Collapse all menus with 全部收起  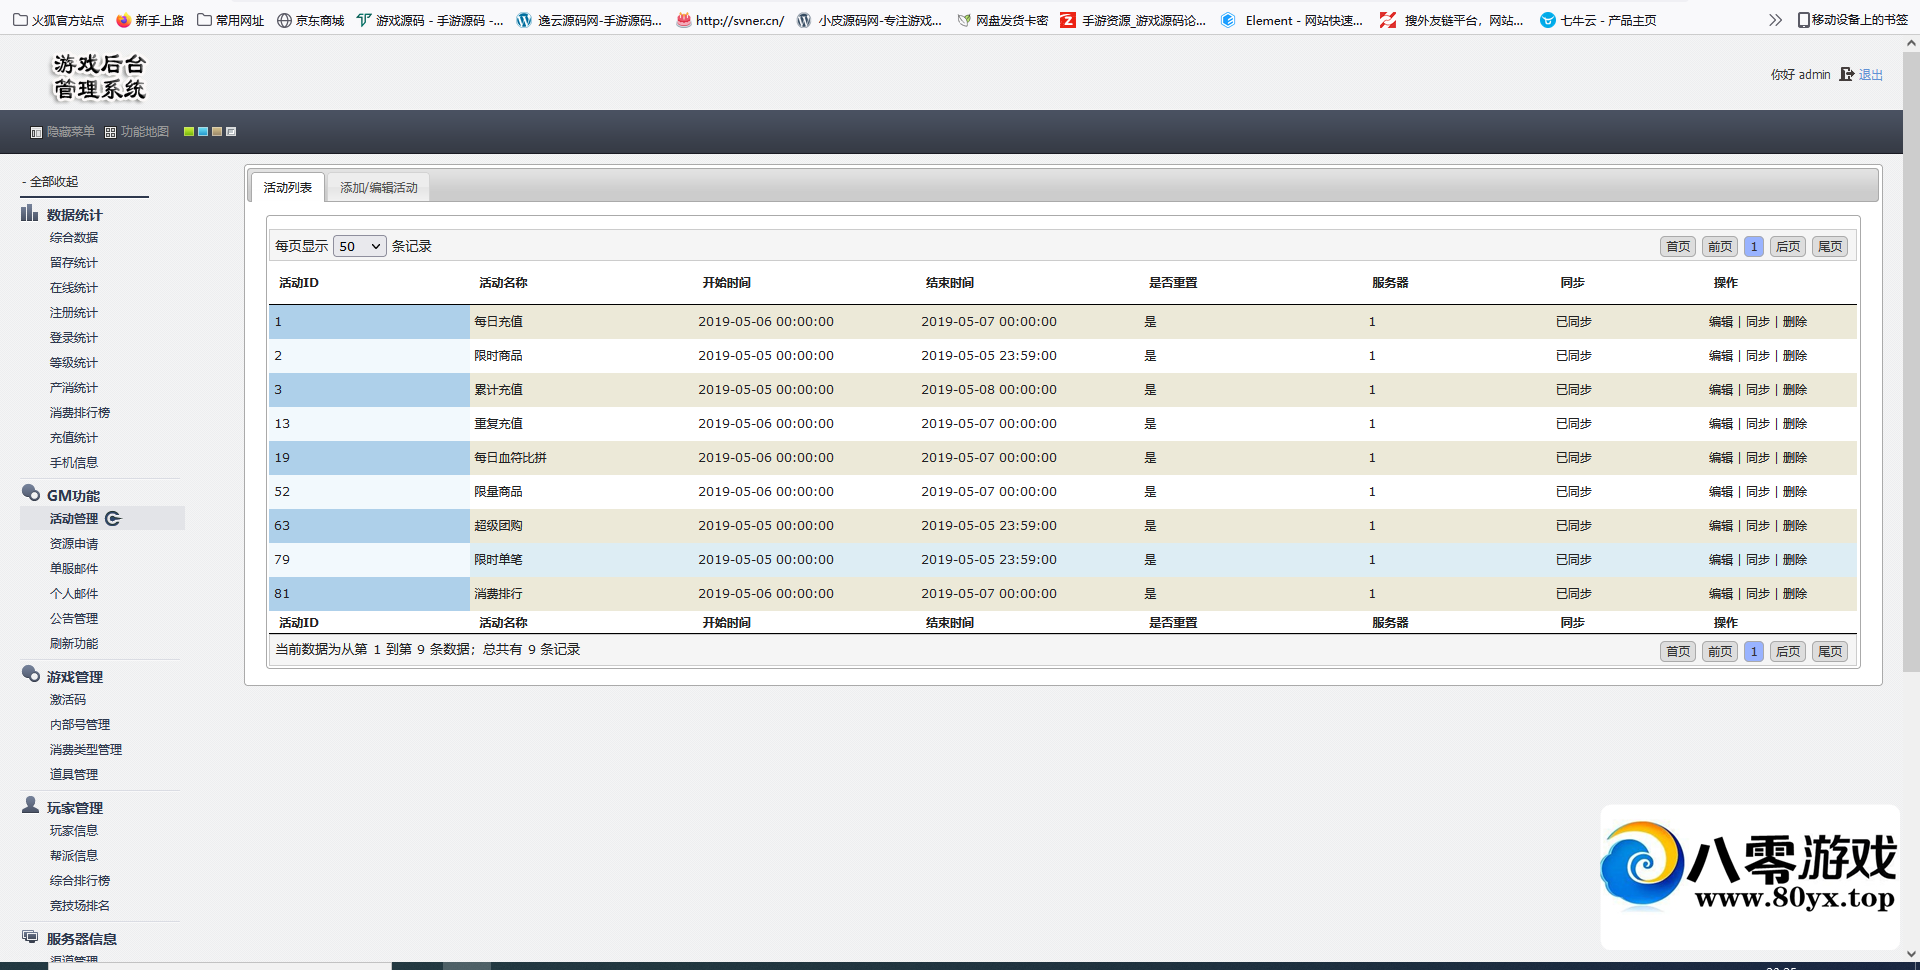[x=54, y=182]
